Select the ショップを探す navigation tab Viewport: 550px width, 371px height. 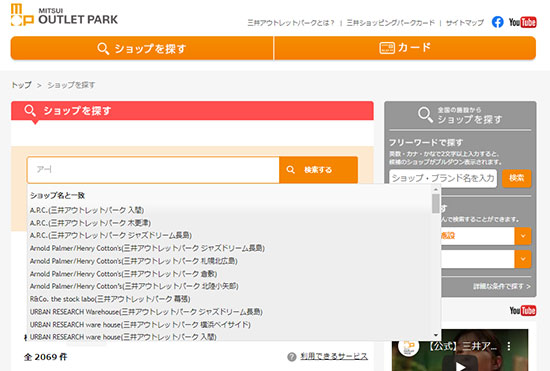(142, 48)
